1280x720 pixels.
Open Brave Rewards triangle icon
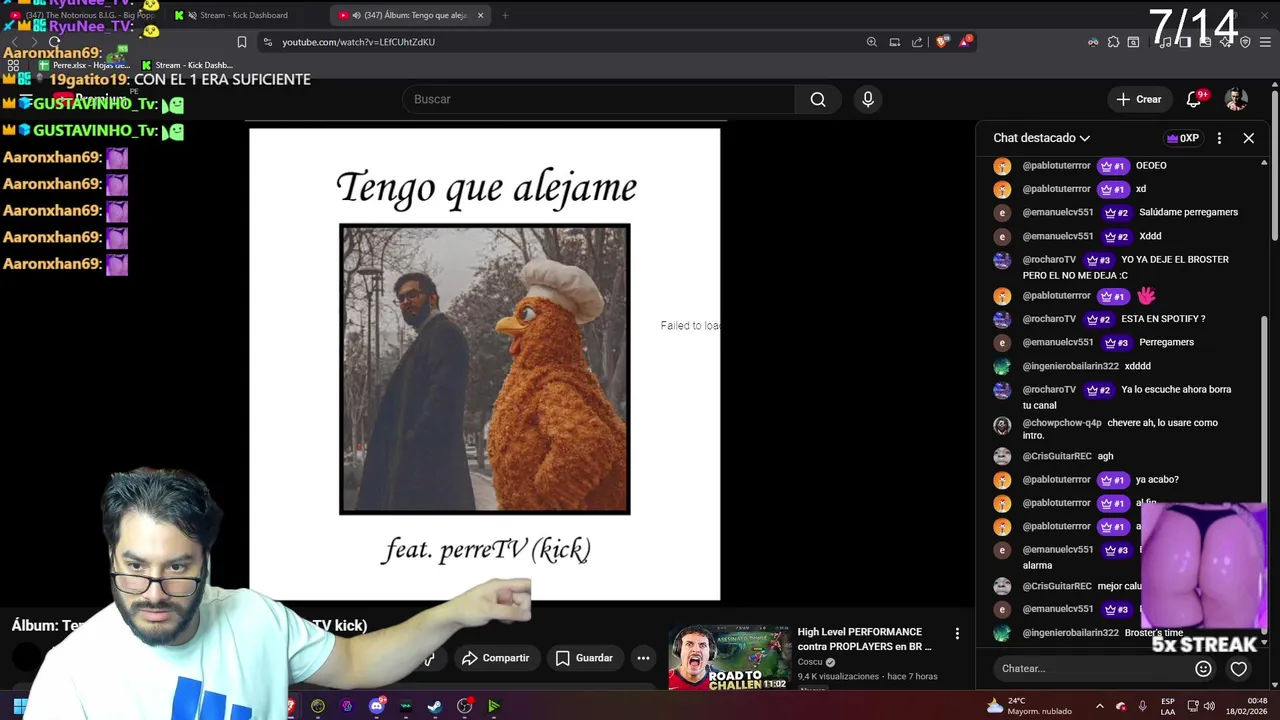965,42
